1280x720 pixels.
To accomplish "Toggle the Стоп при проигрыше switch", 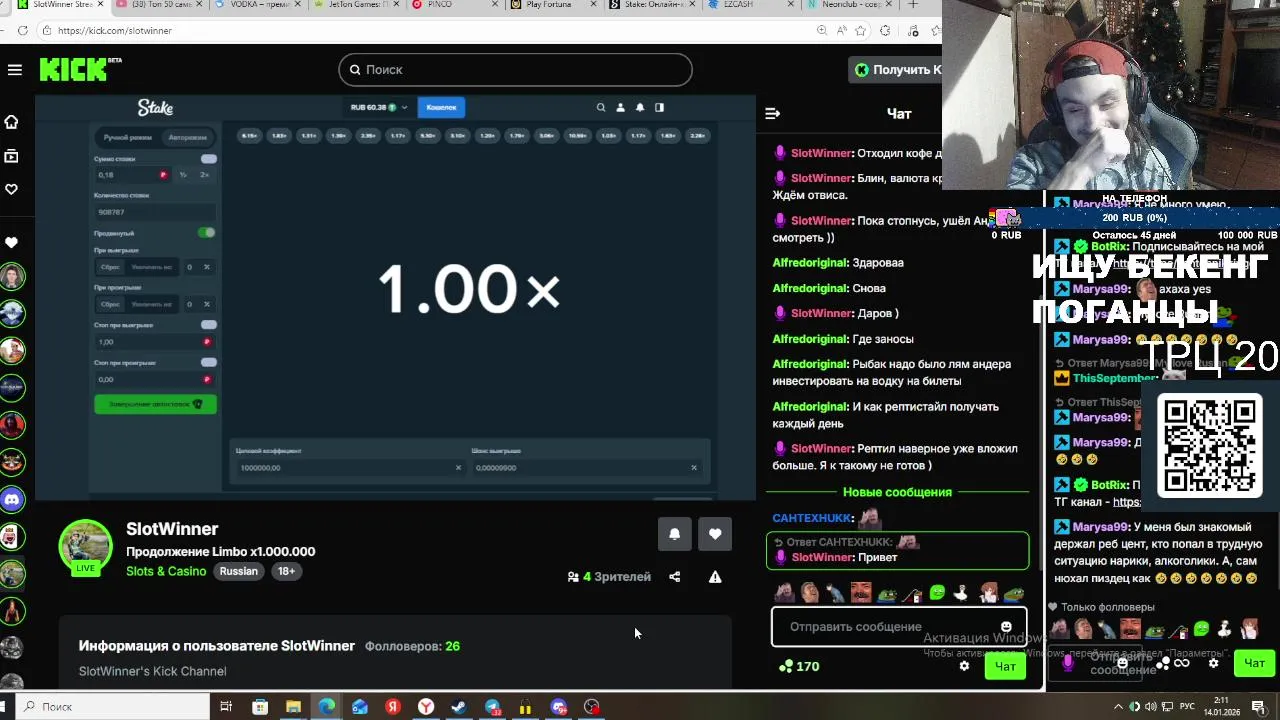I will pyautogui.click(x=208, y=362).
